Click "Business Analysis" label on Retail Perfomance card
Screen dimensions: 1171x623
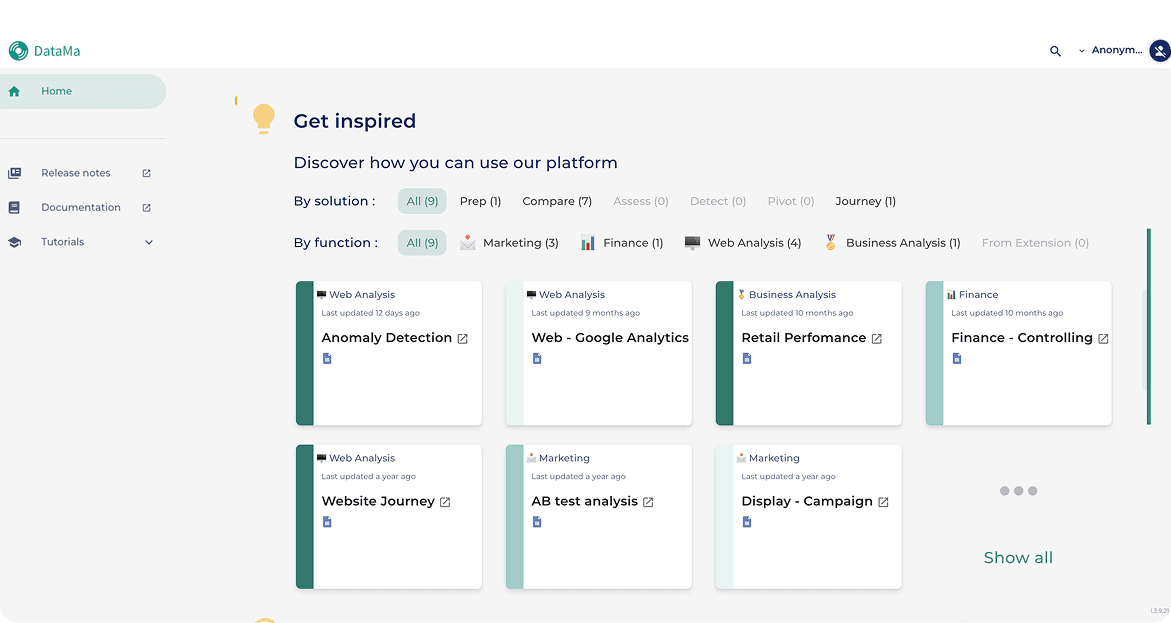792,294
